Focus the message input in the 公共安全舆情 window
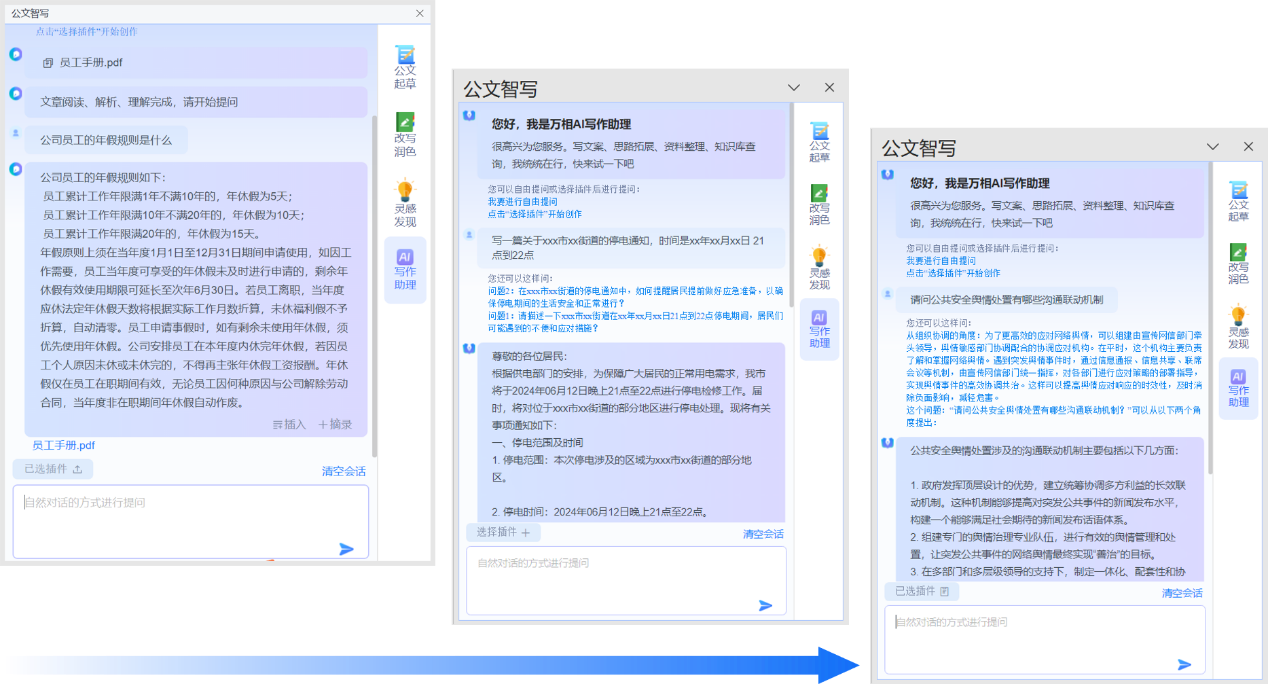1268x684 pixels. pos(1045,639)
